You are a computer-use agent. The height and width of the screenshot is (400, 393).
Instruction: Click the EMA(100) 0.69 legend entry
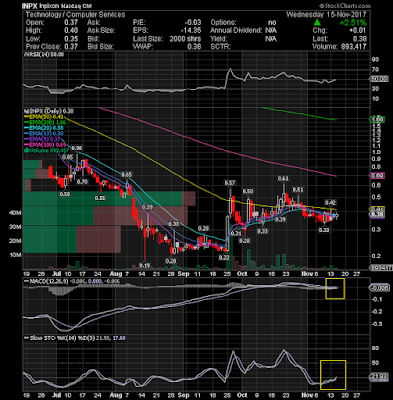point(44,145)
